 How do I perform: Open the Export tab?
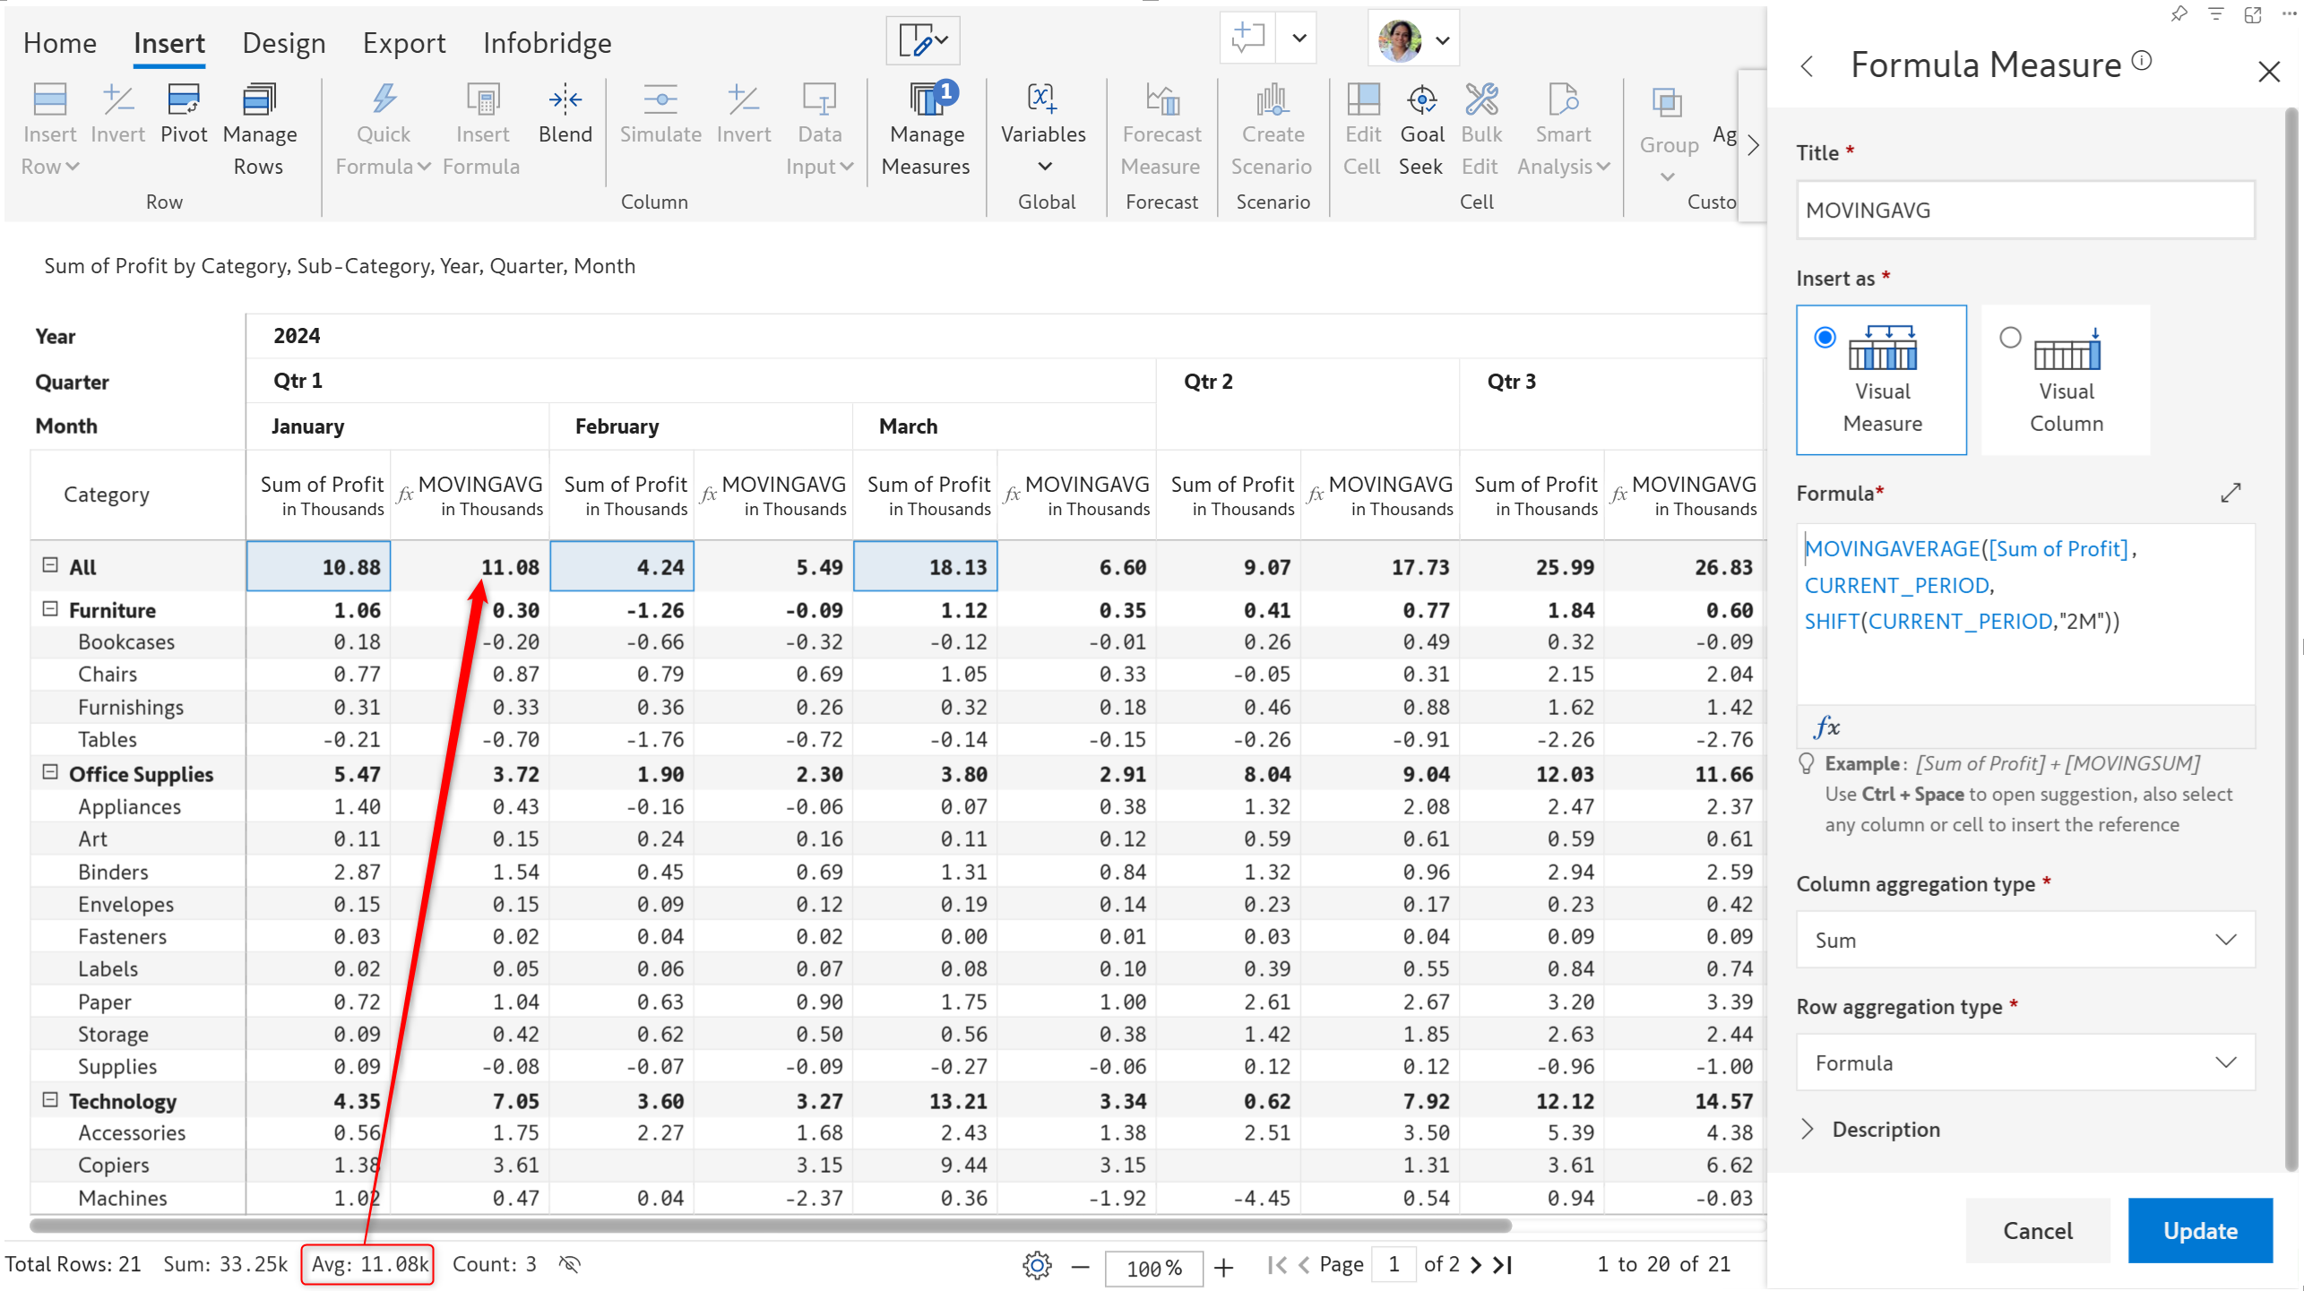[403, 43]
